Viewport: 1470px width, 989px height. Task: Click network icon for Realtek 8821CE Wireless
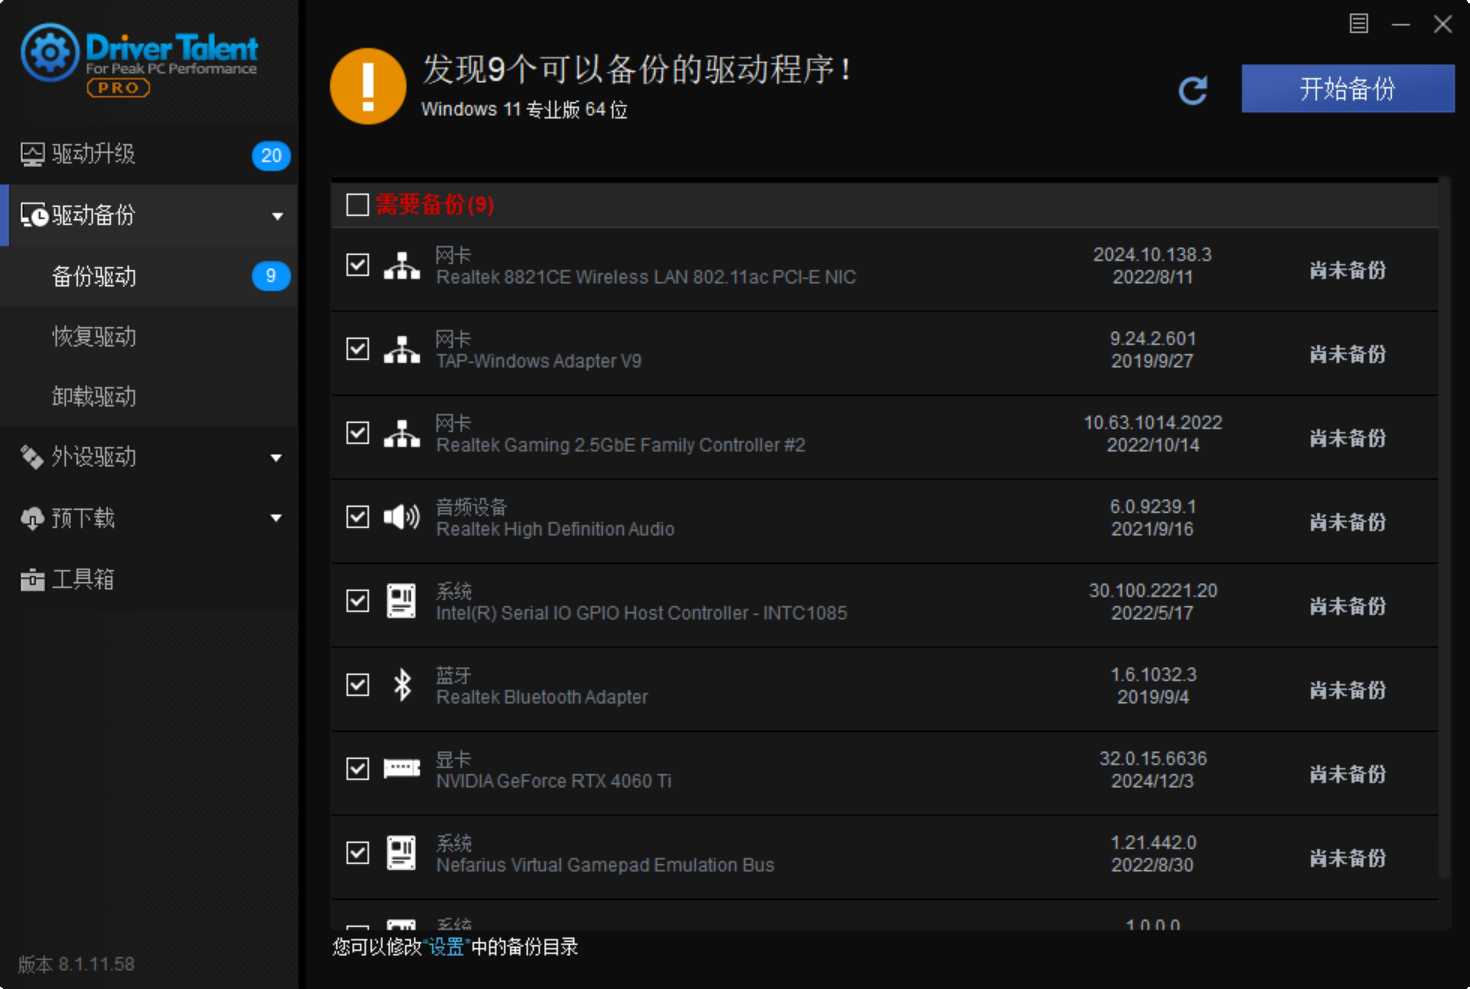[402, 265]
